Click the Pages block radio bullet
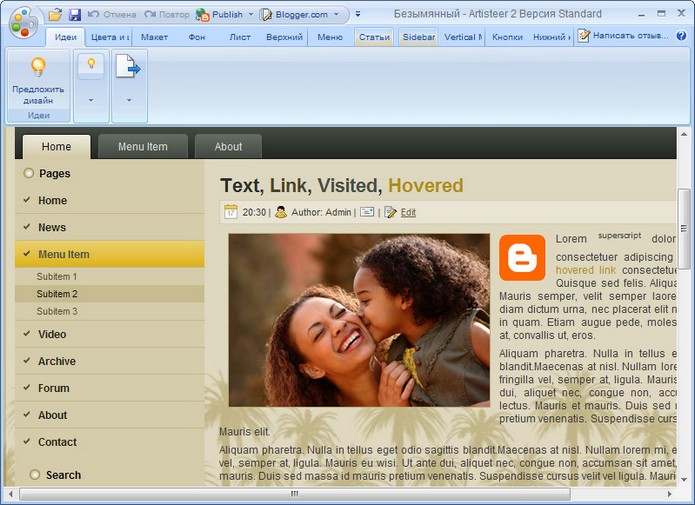The image size is (695, 505). tap(29, 174)
